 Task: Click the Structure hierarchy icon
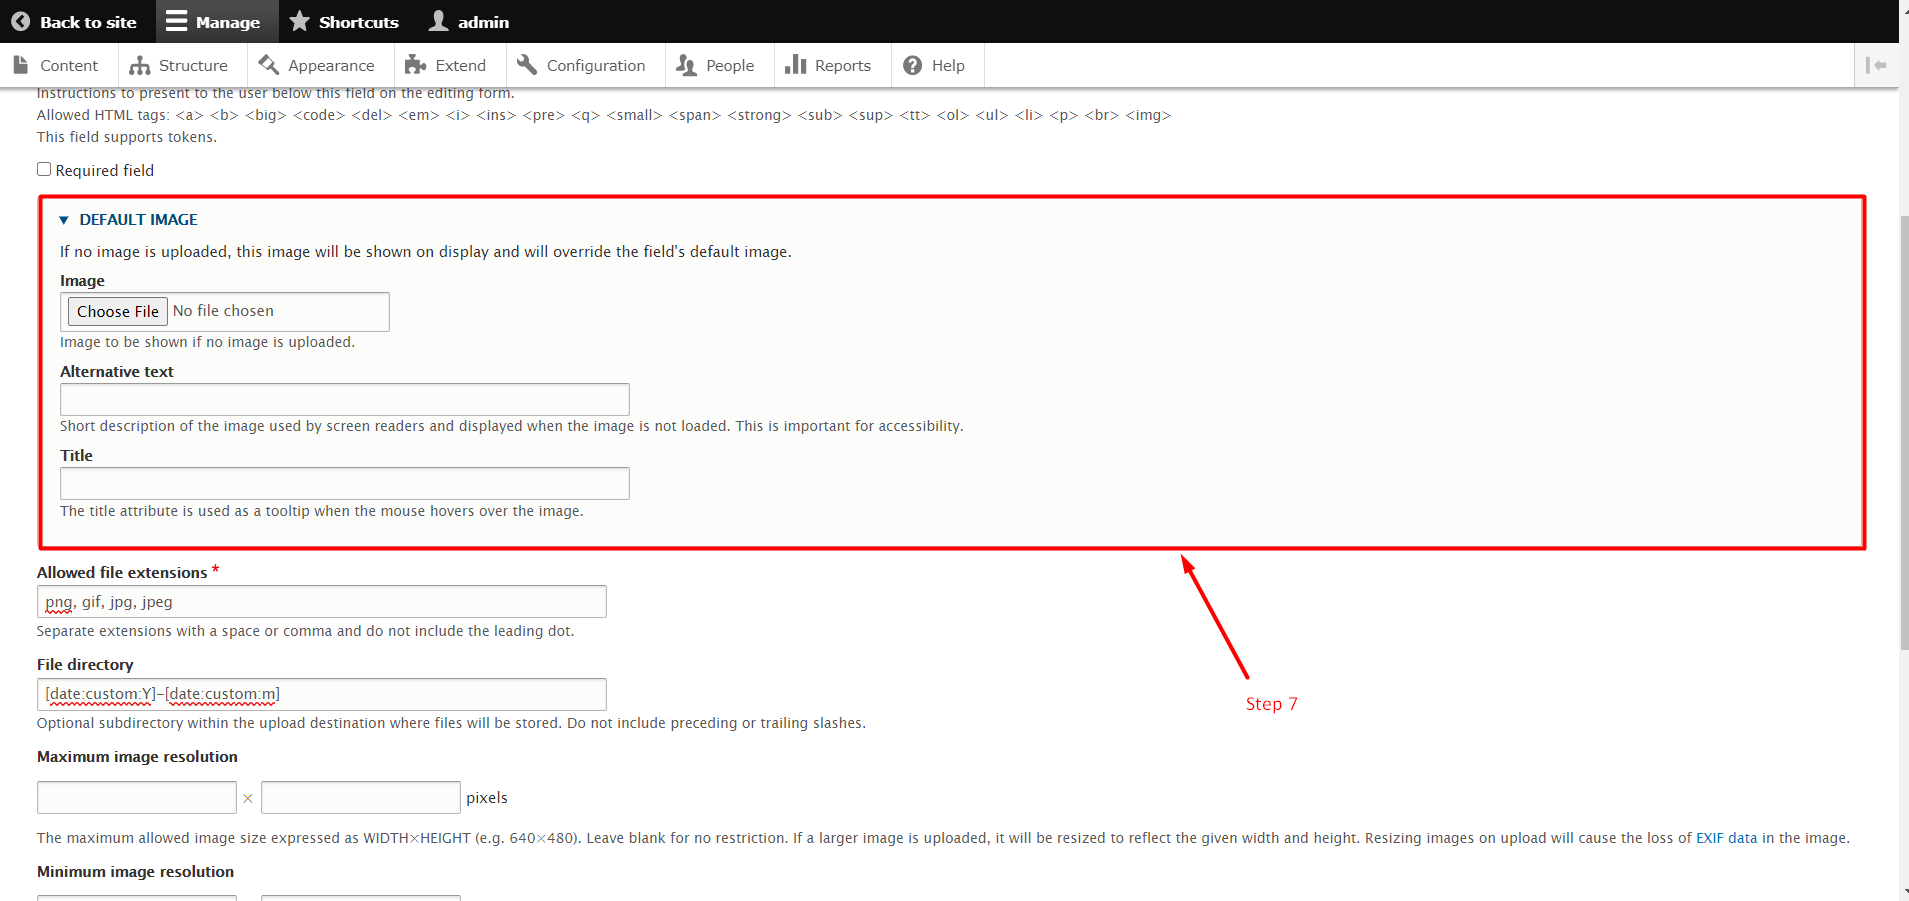140,65
